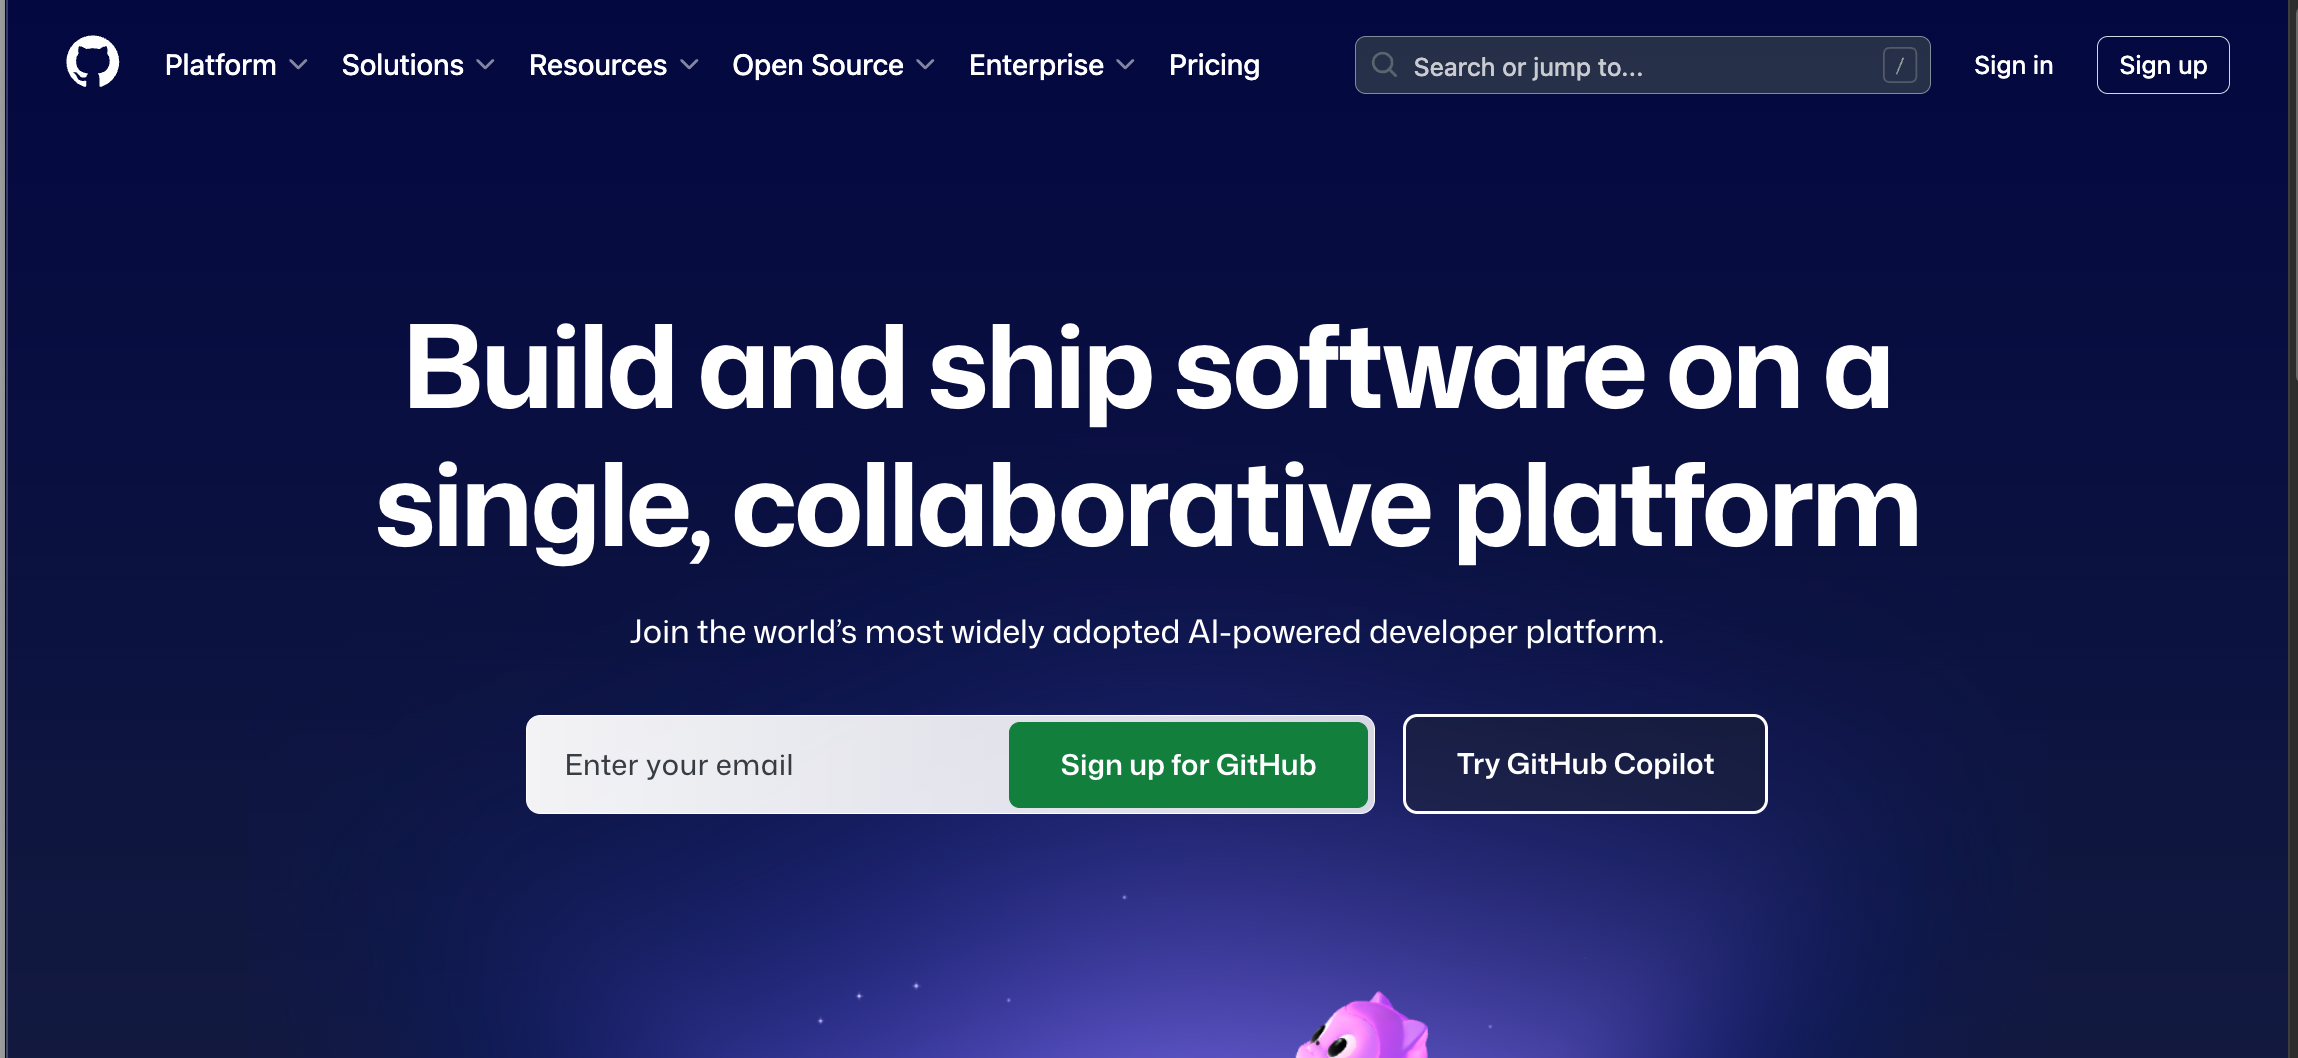Screen dimensions: 2298x1058
Task: Expand the chevron beside Solutions
Action: [486, 65]
